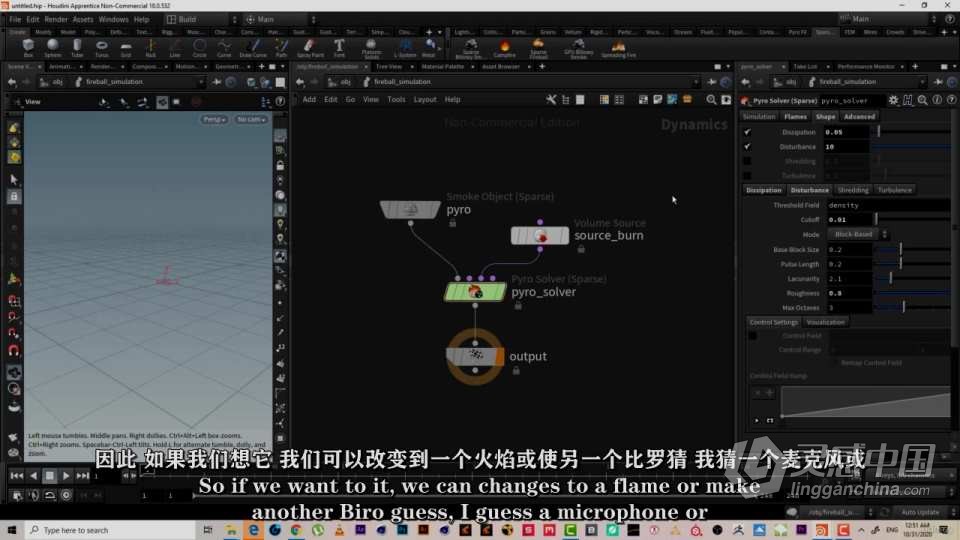Toggle lock flag under pyro node
The image size is (960, 540).
(x=452, y=224)
